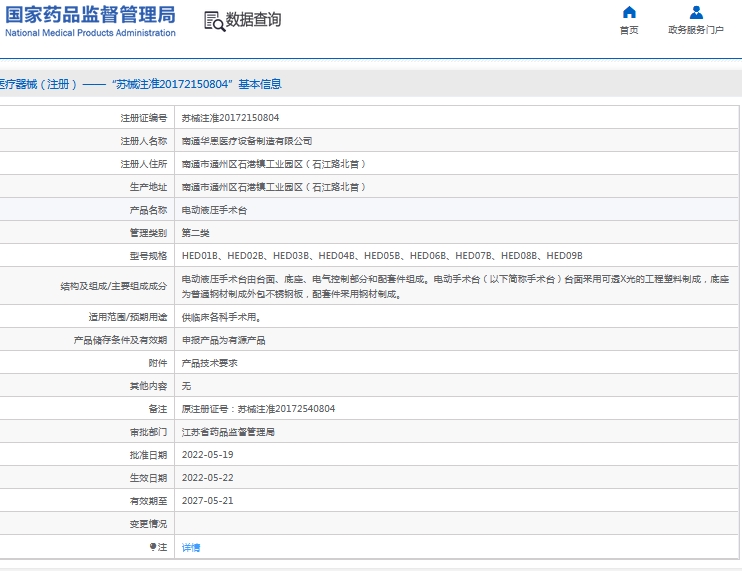Select original registration 苏械注准20172540804 remark
This screenshot has height=571, width=742.
point(258,409)
